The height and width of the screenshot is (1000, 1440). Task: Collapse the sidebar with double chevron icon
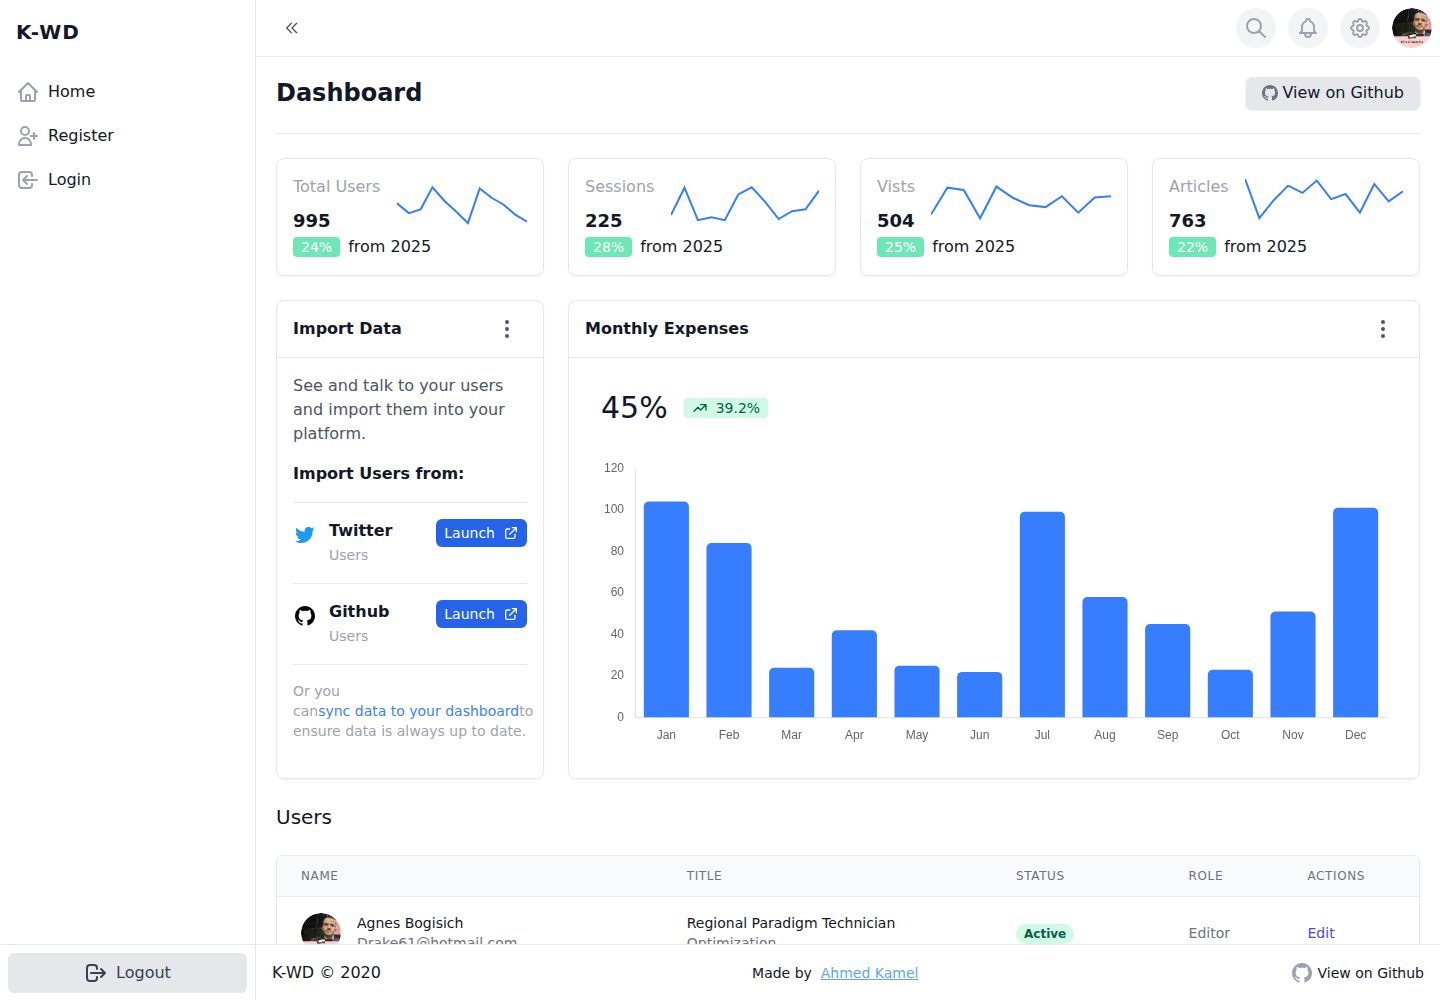(292, 28)
